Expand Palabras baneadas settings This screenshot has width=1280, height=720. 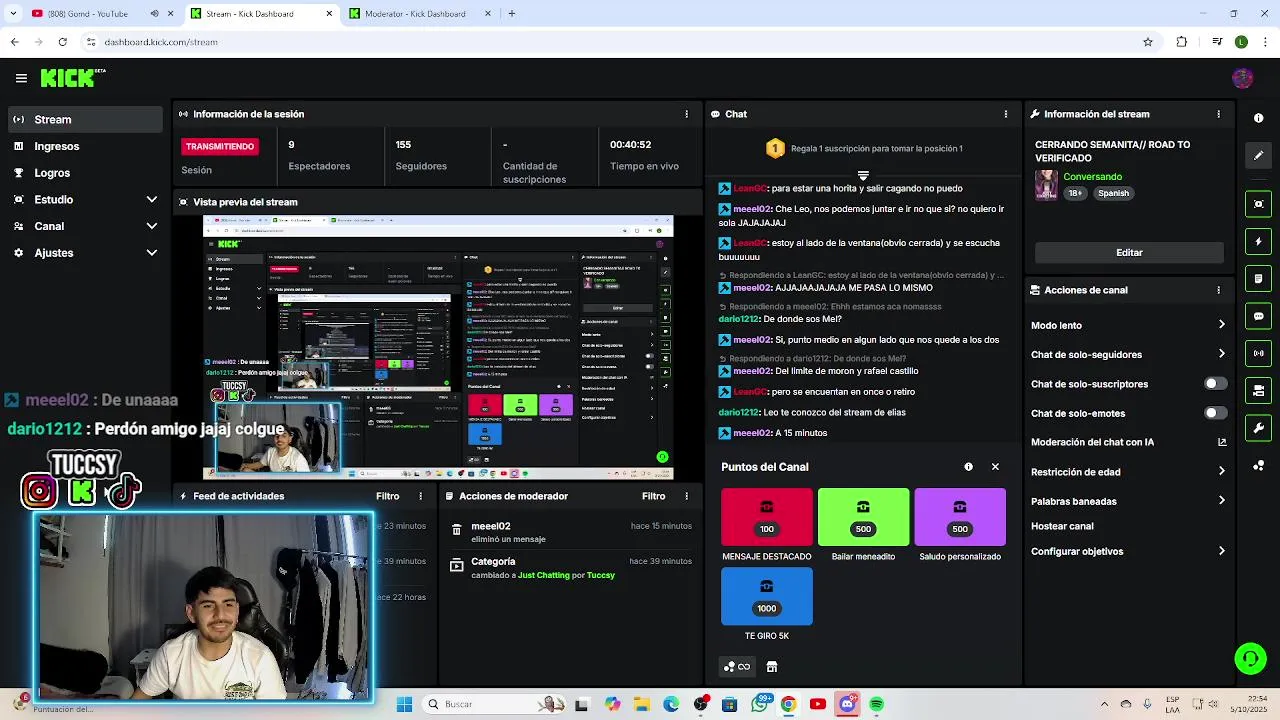click(x=1221, y=501)
